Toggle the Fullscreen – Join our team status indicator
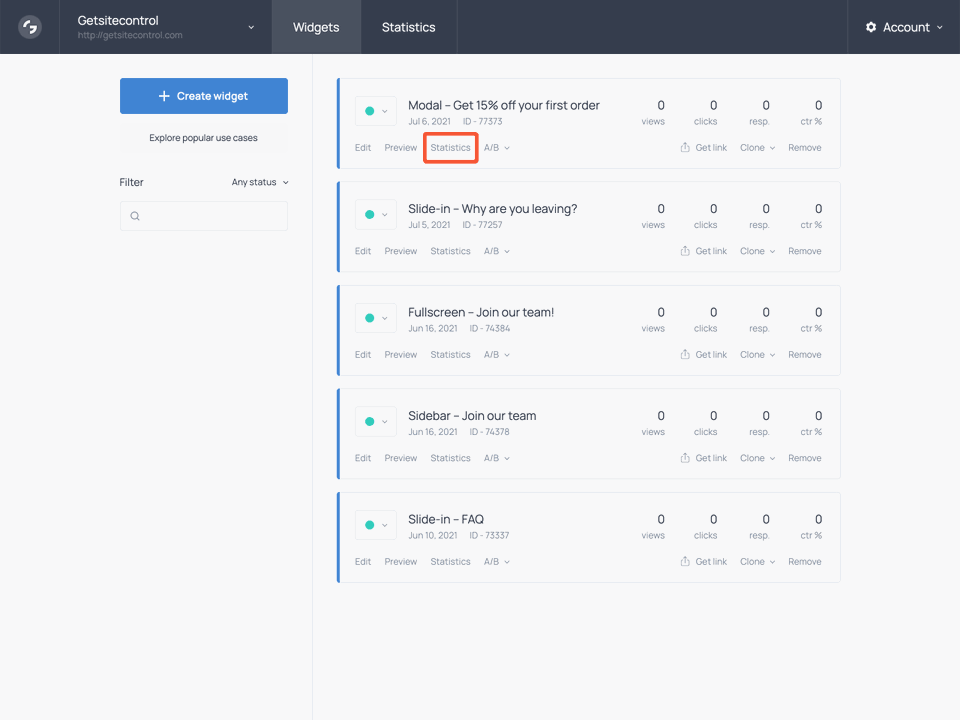The width and height of the screenshot is (960, 720). [x=371, y=317]
